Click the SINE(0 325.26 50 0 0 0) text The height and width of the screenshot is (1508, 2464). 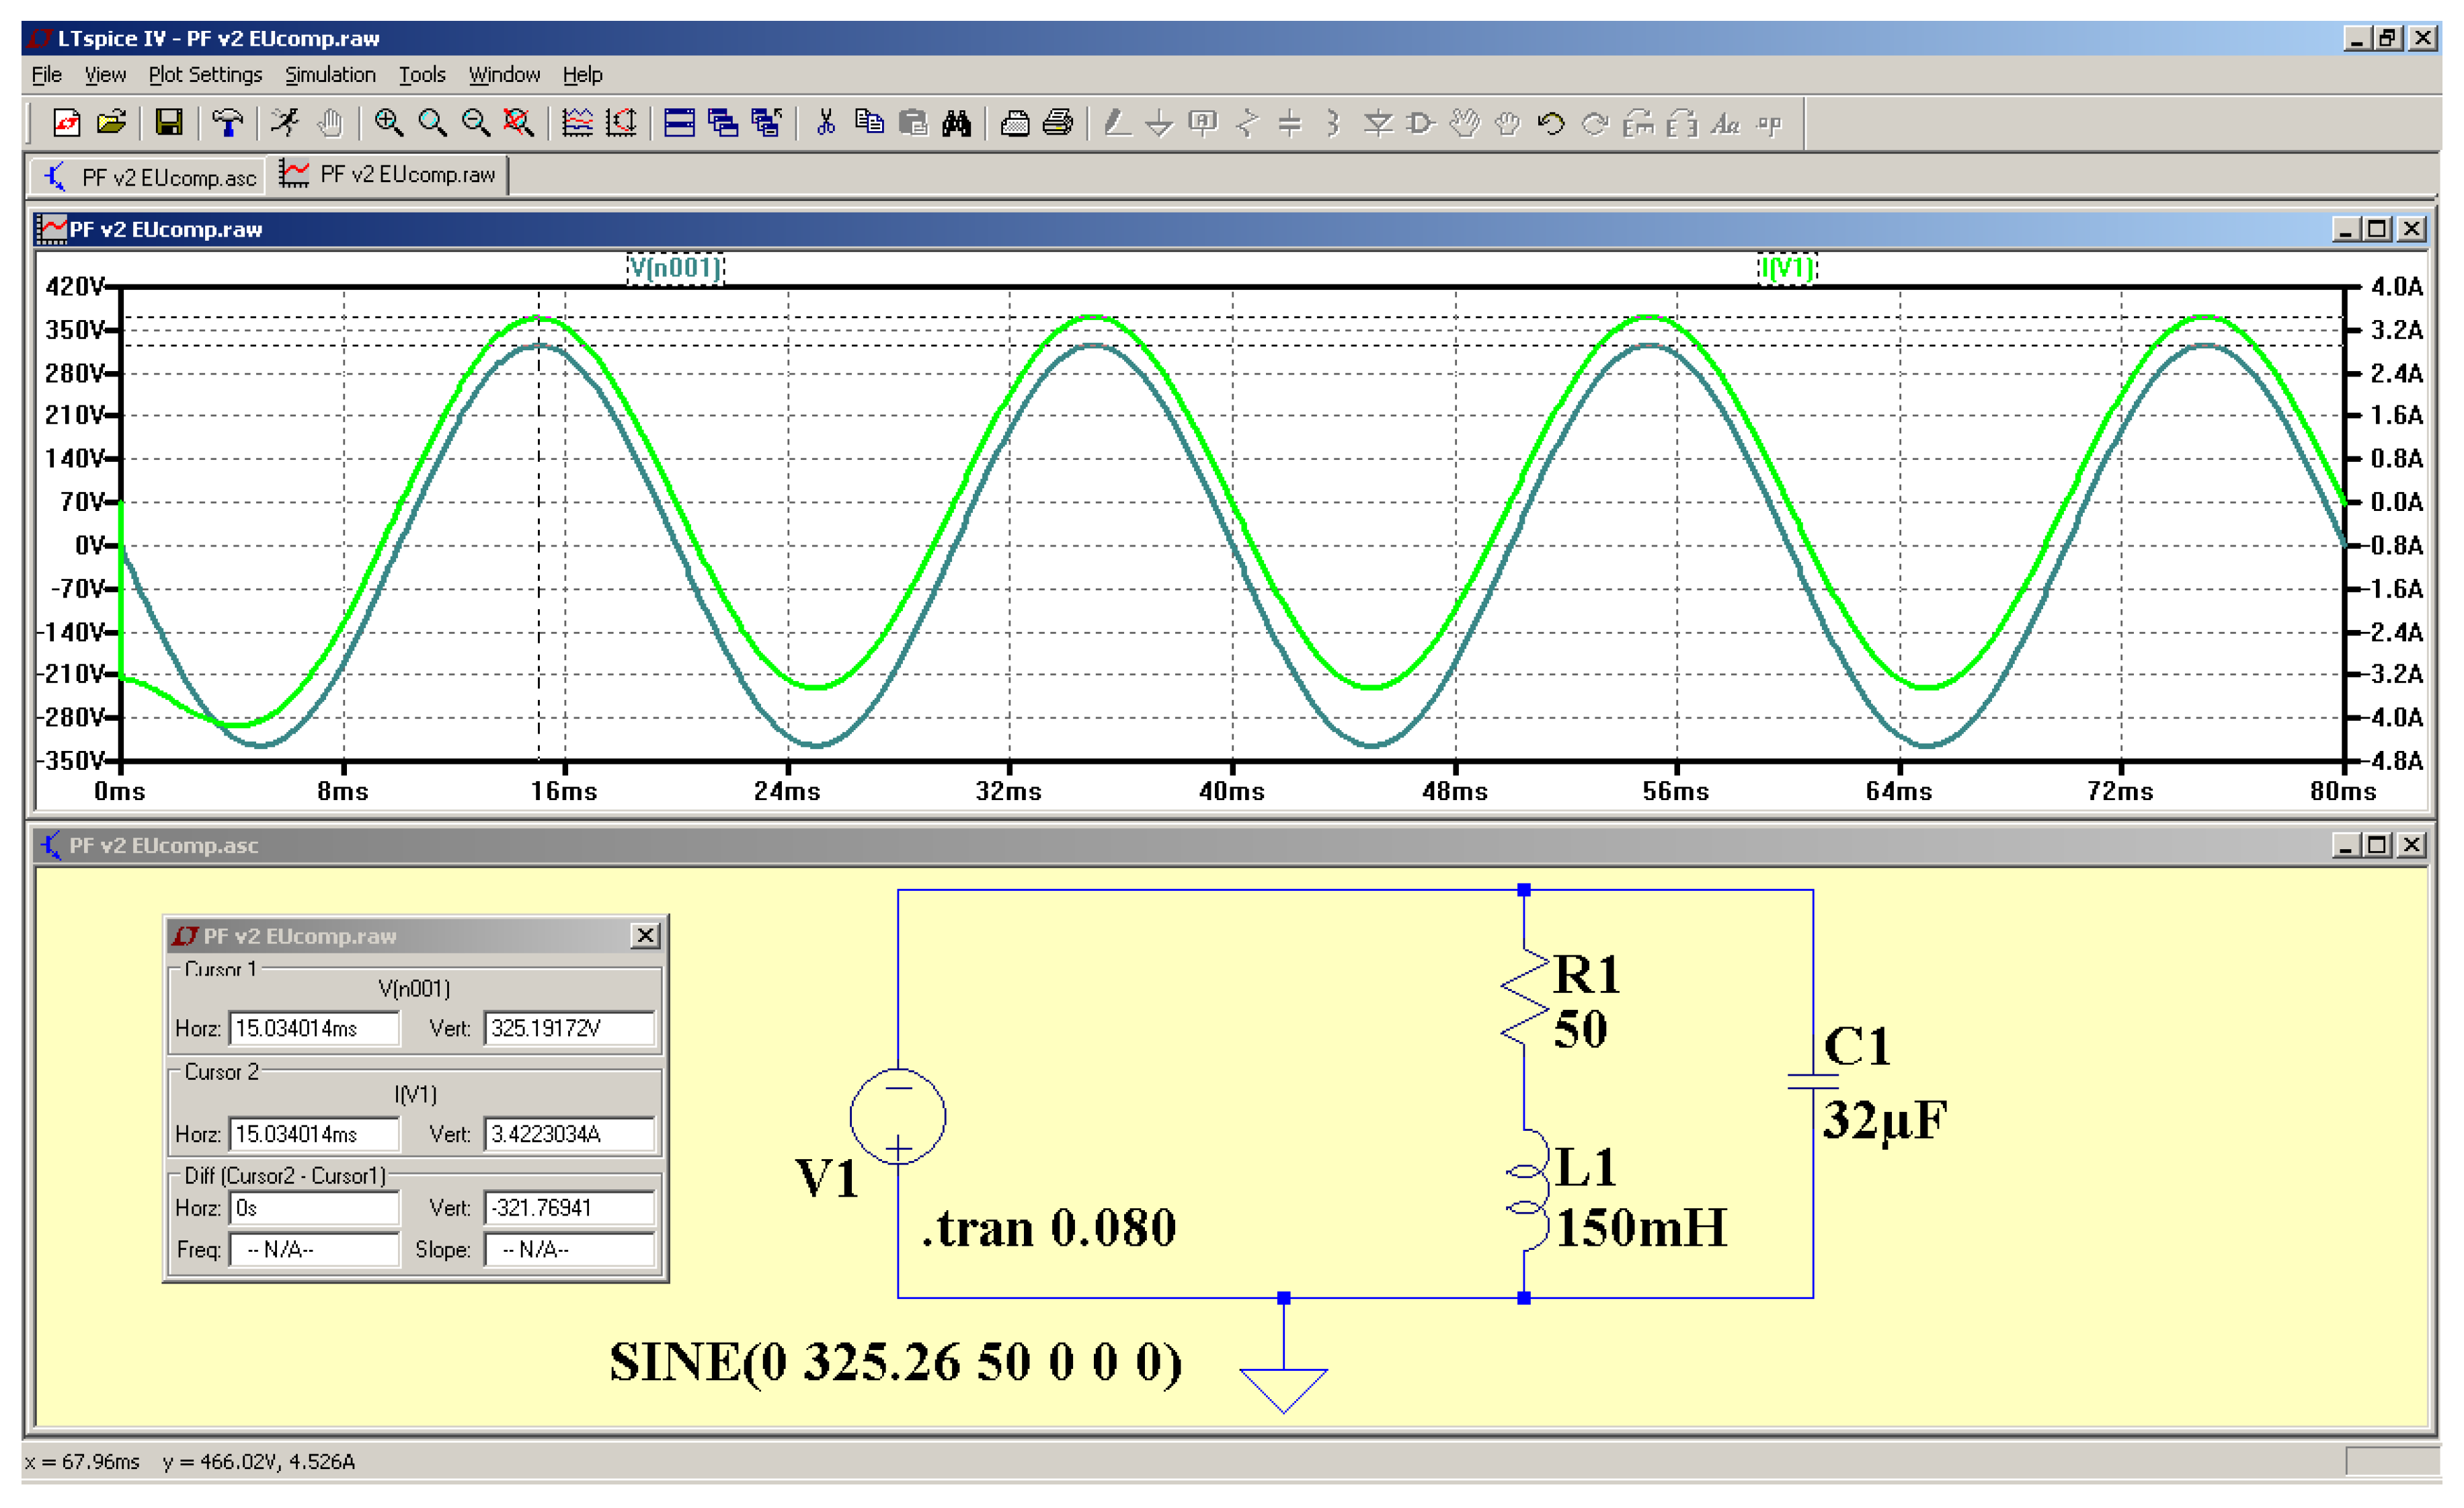click(896, 1363)
